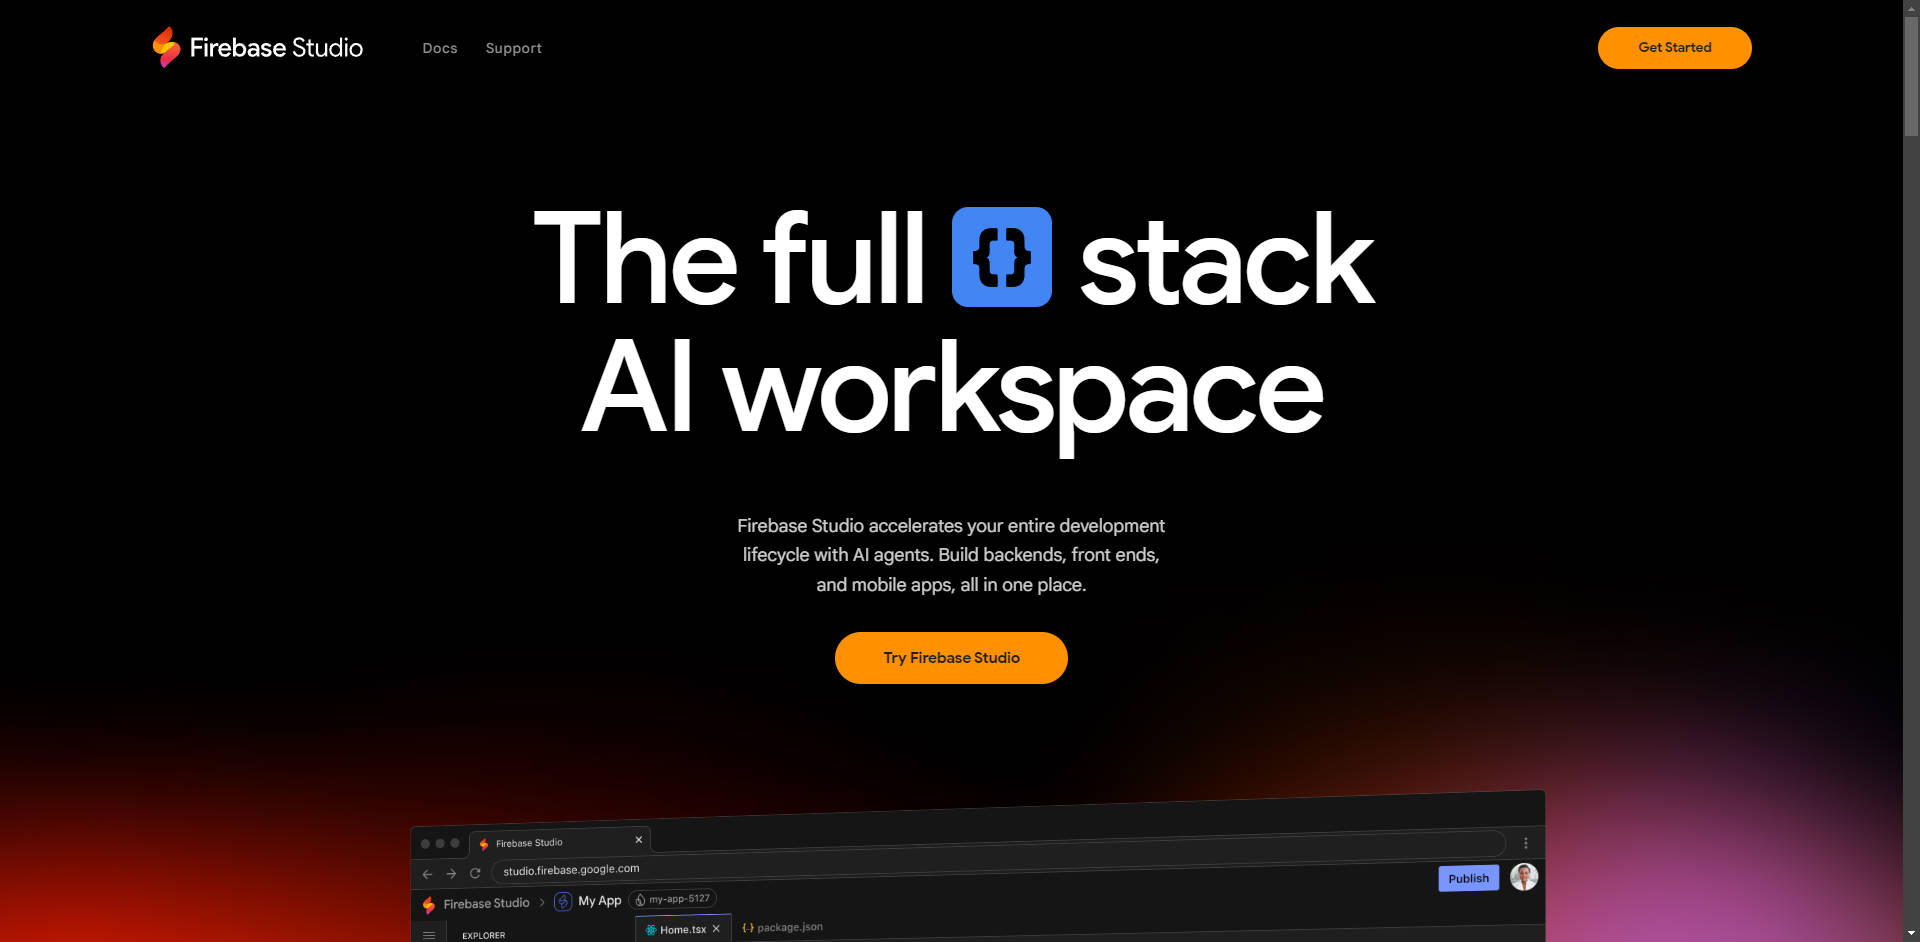This screenshot has height=942, width=1920.
Task: Click the Try Firebase Studio button
Action: tap(951, 658)
